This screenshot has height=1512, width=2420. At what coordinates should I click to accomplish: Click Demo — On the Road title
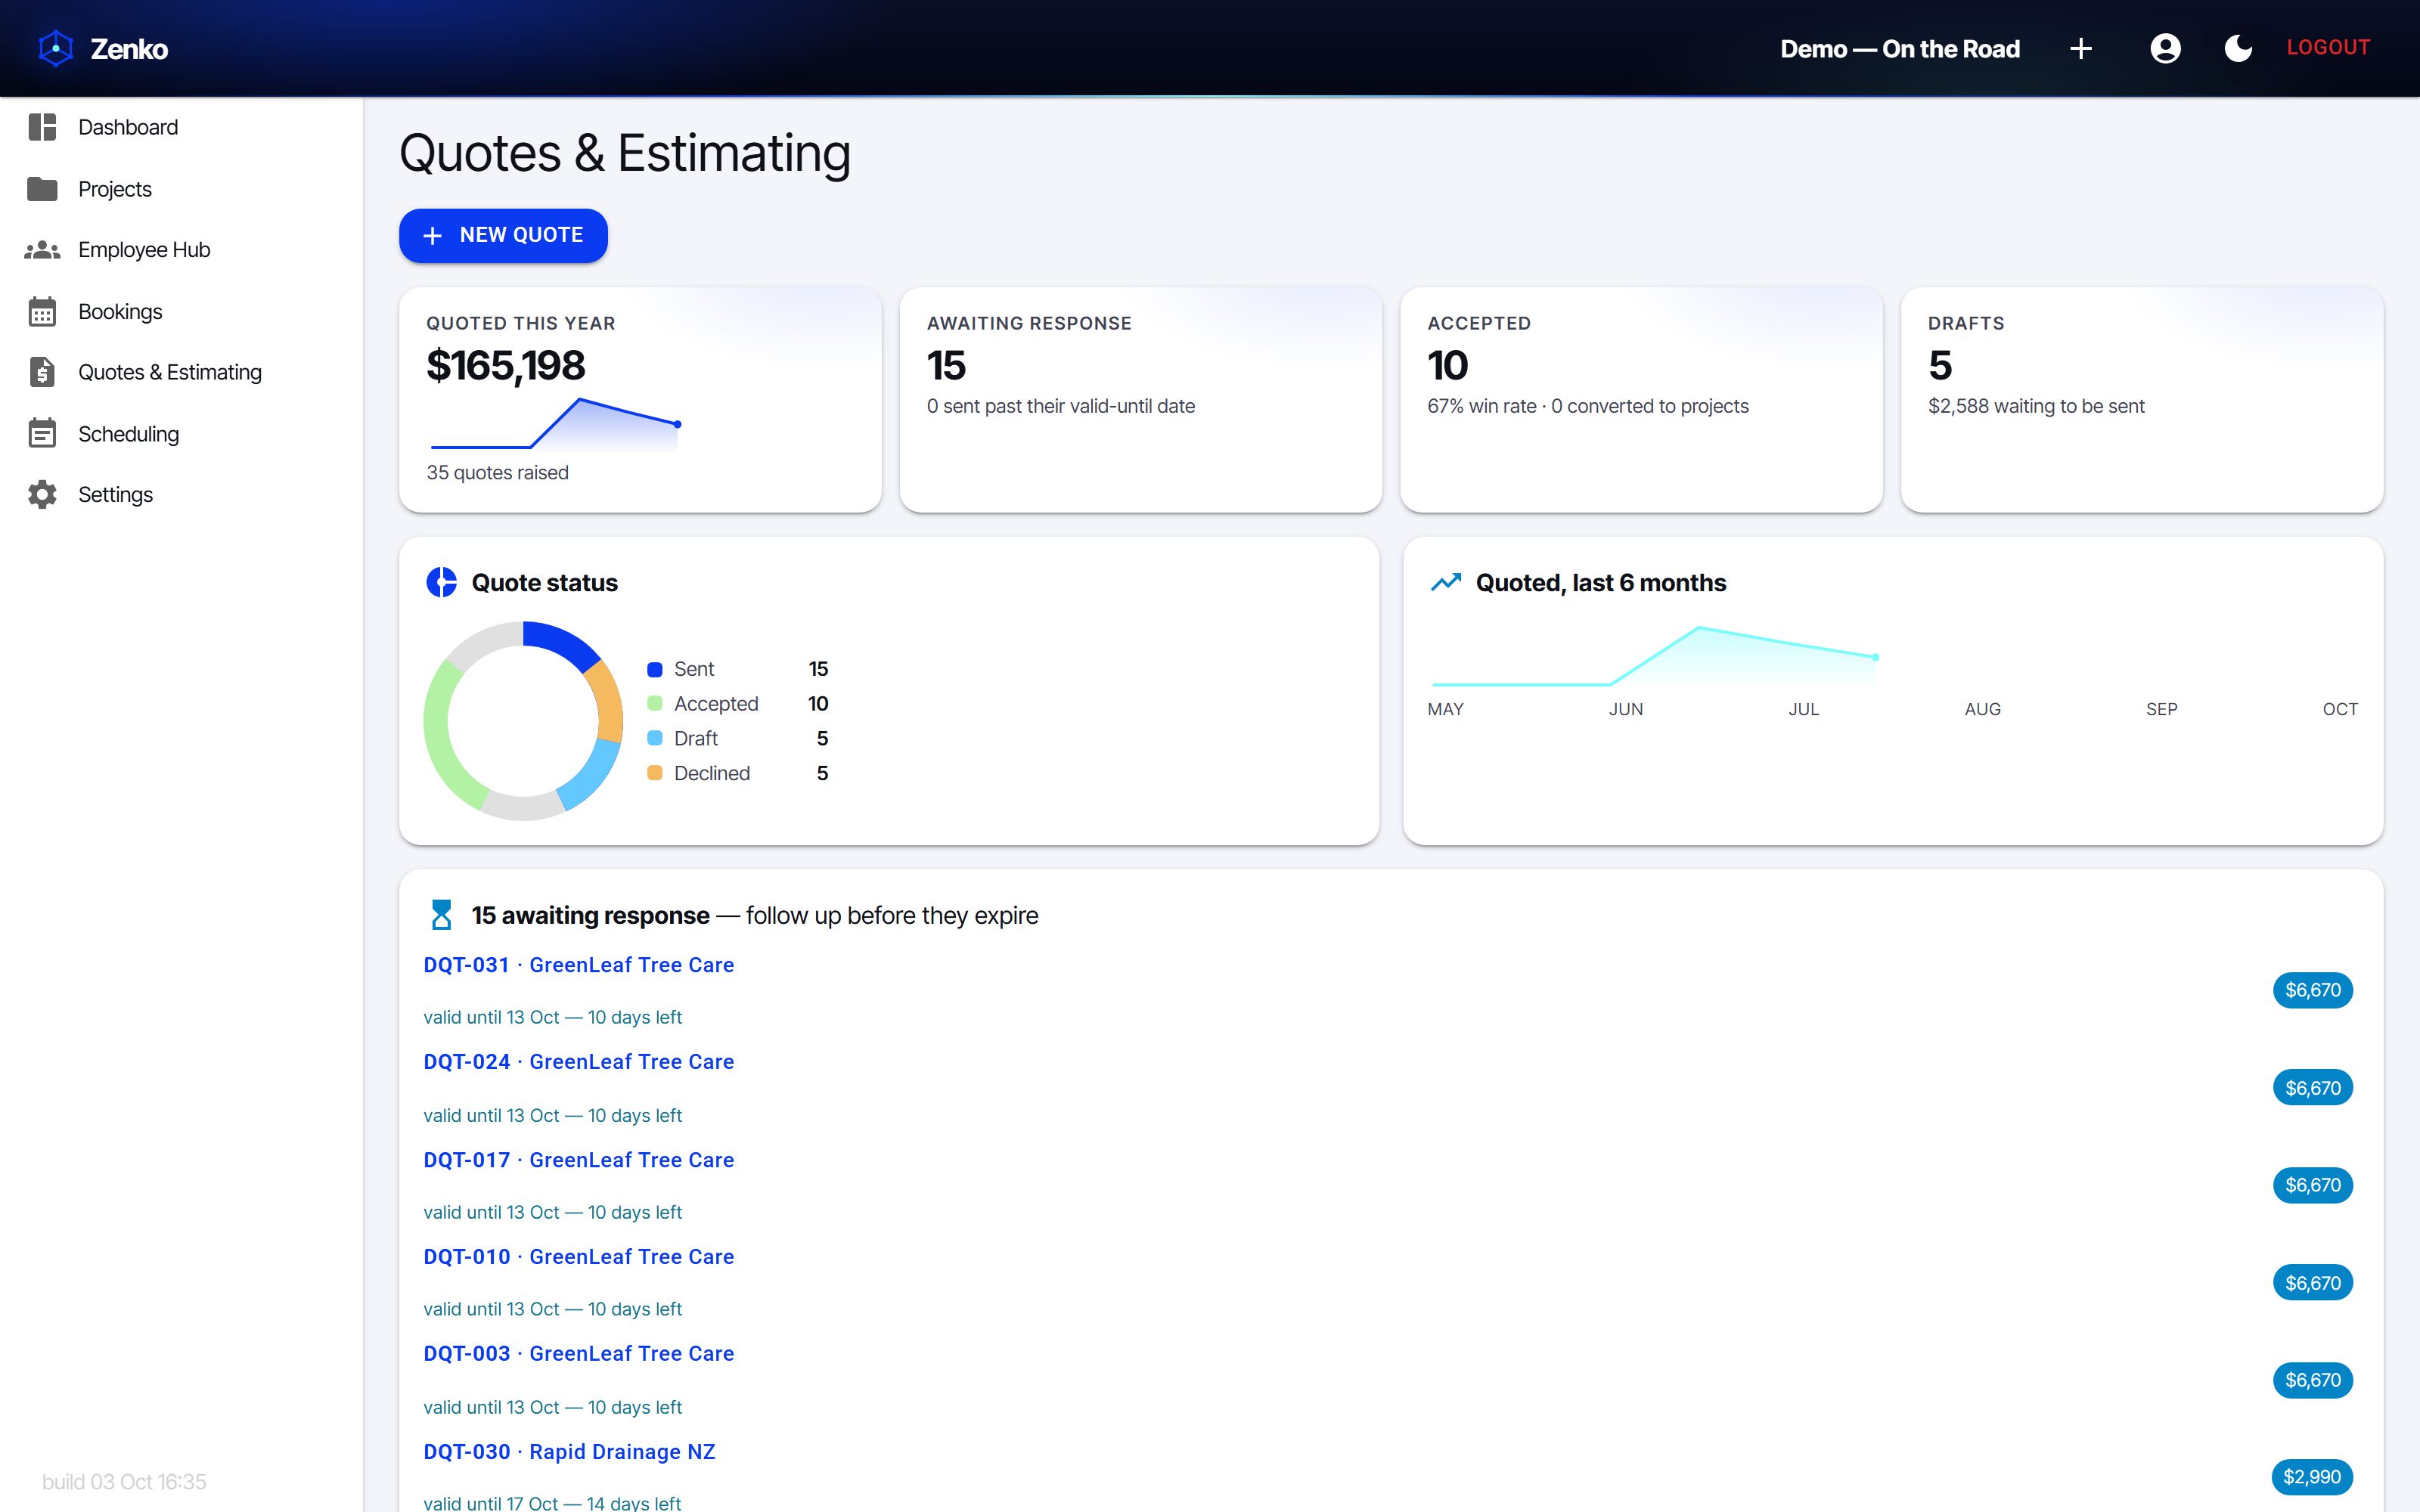(1900, 48)
